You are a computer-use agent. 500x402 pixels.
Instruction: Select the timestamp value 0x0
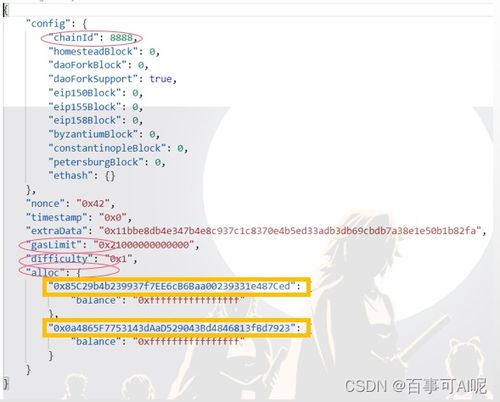[113, 218]
